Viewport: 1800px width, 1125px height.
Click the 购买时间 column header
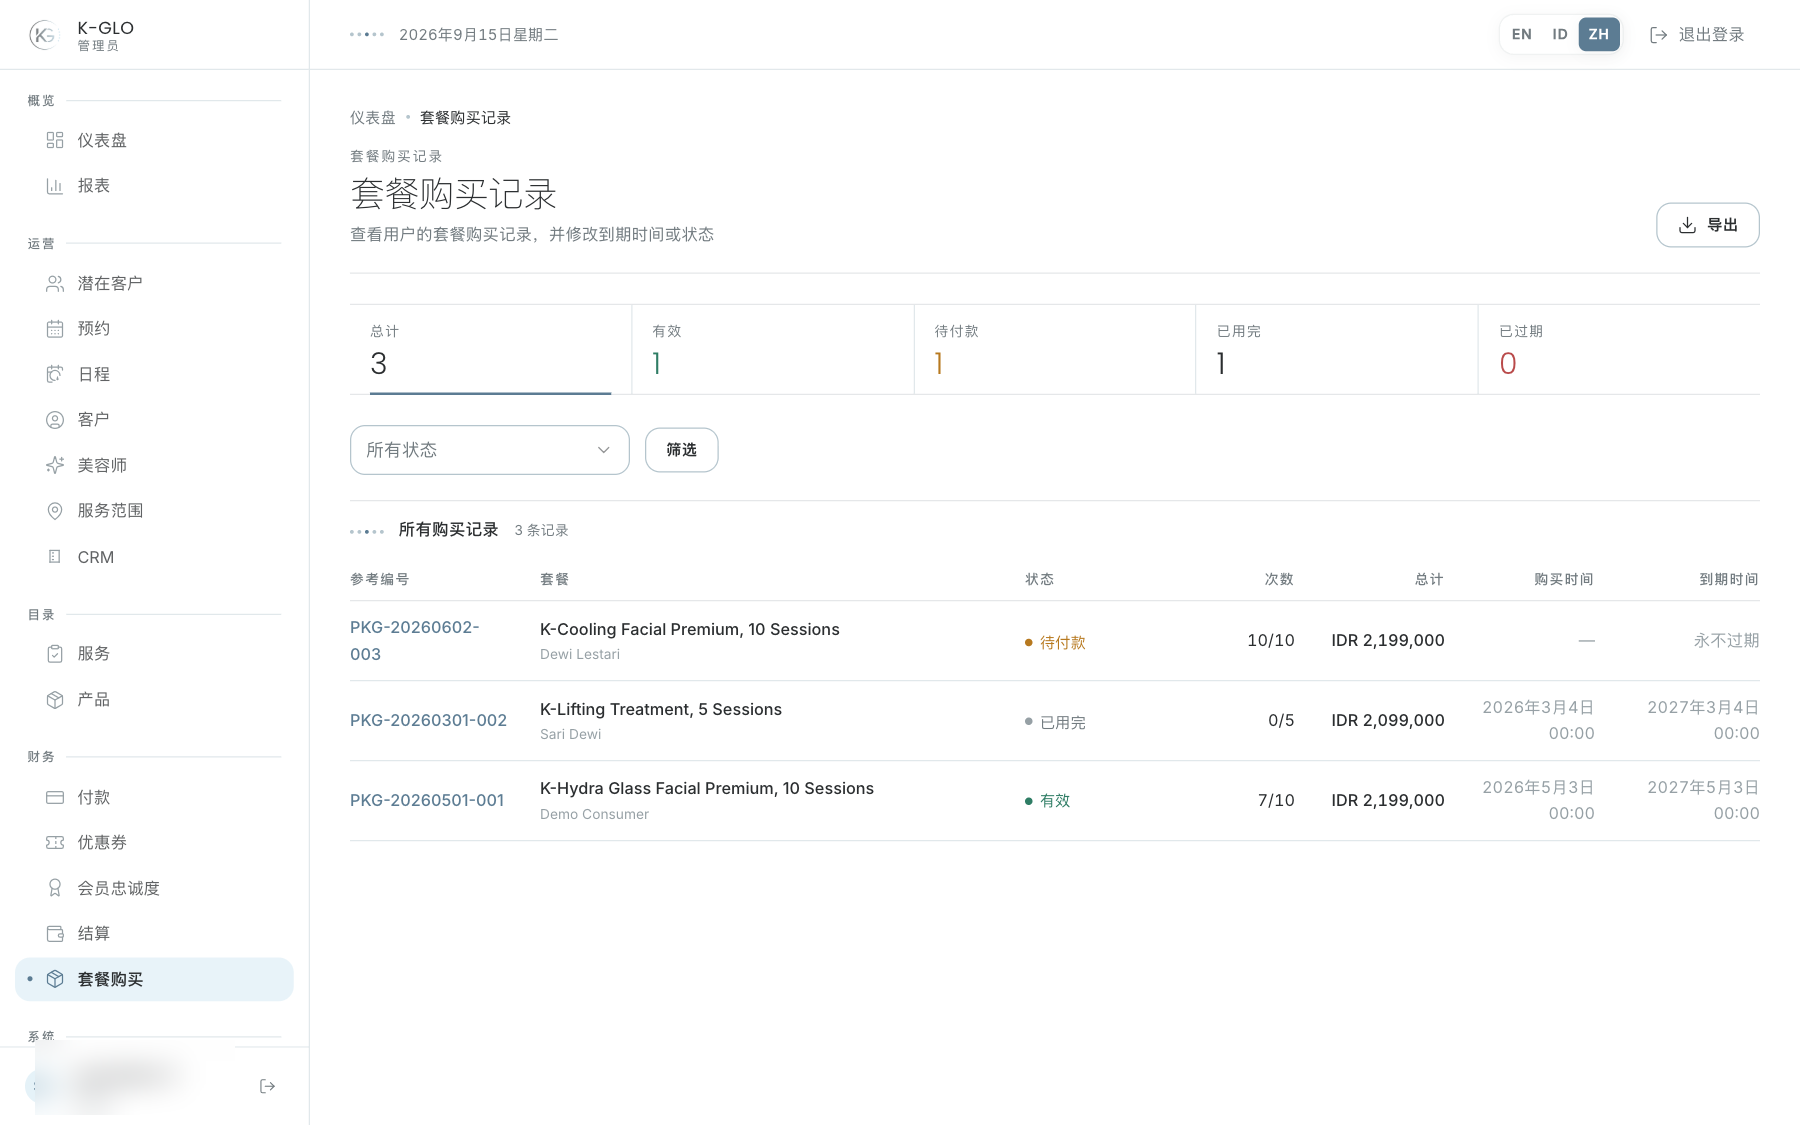(1564, 579)
